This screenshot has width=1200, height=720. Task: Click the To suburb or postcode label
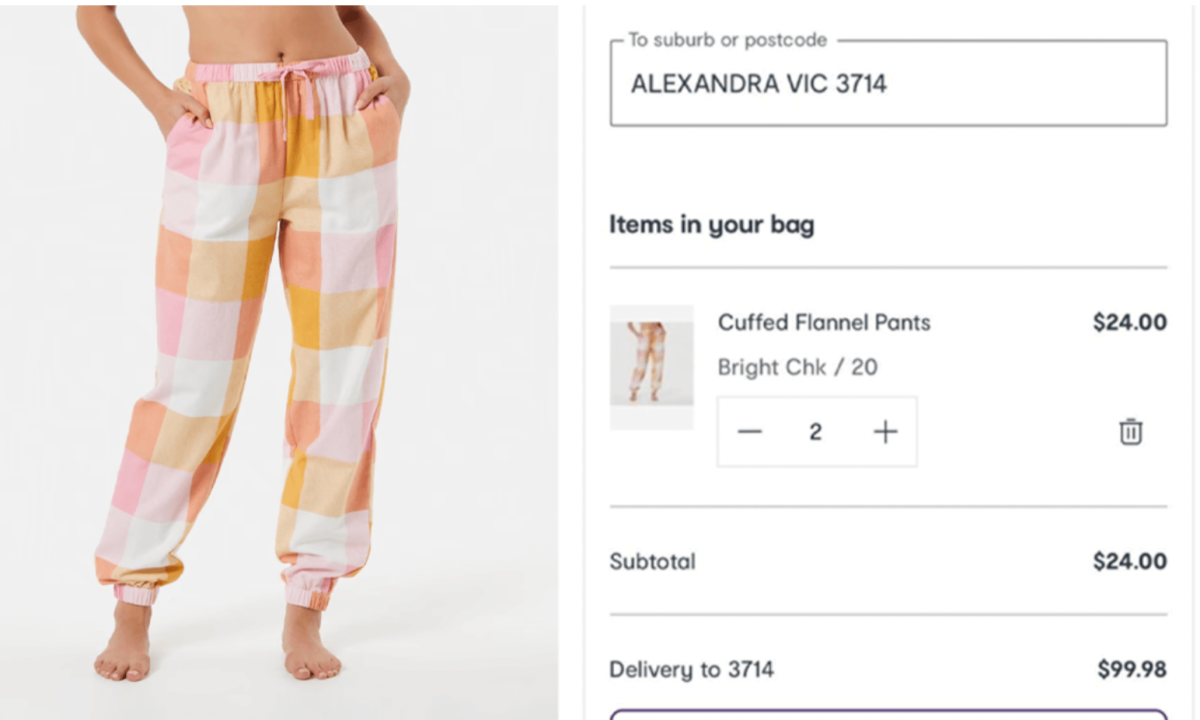pos(727,41)
